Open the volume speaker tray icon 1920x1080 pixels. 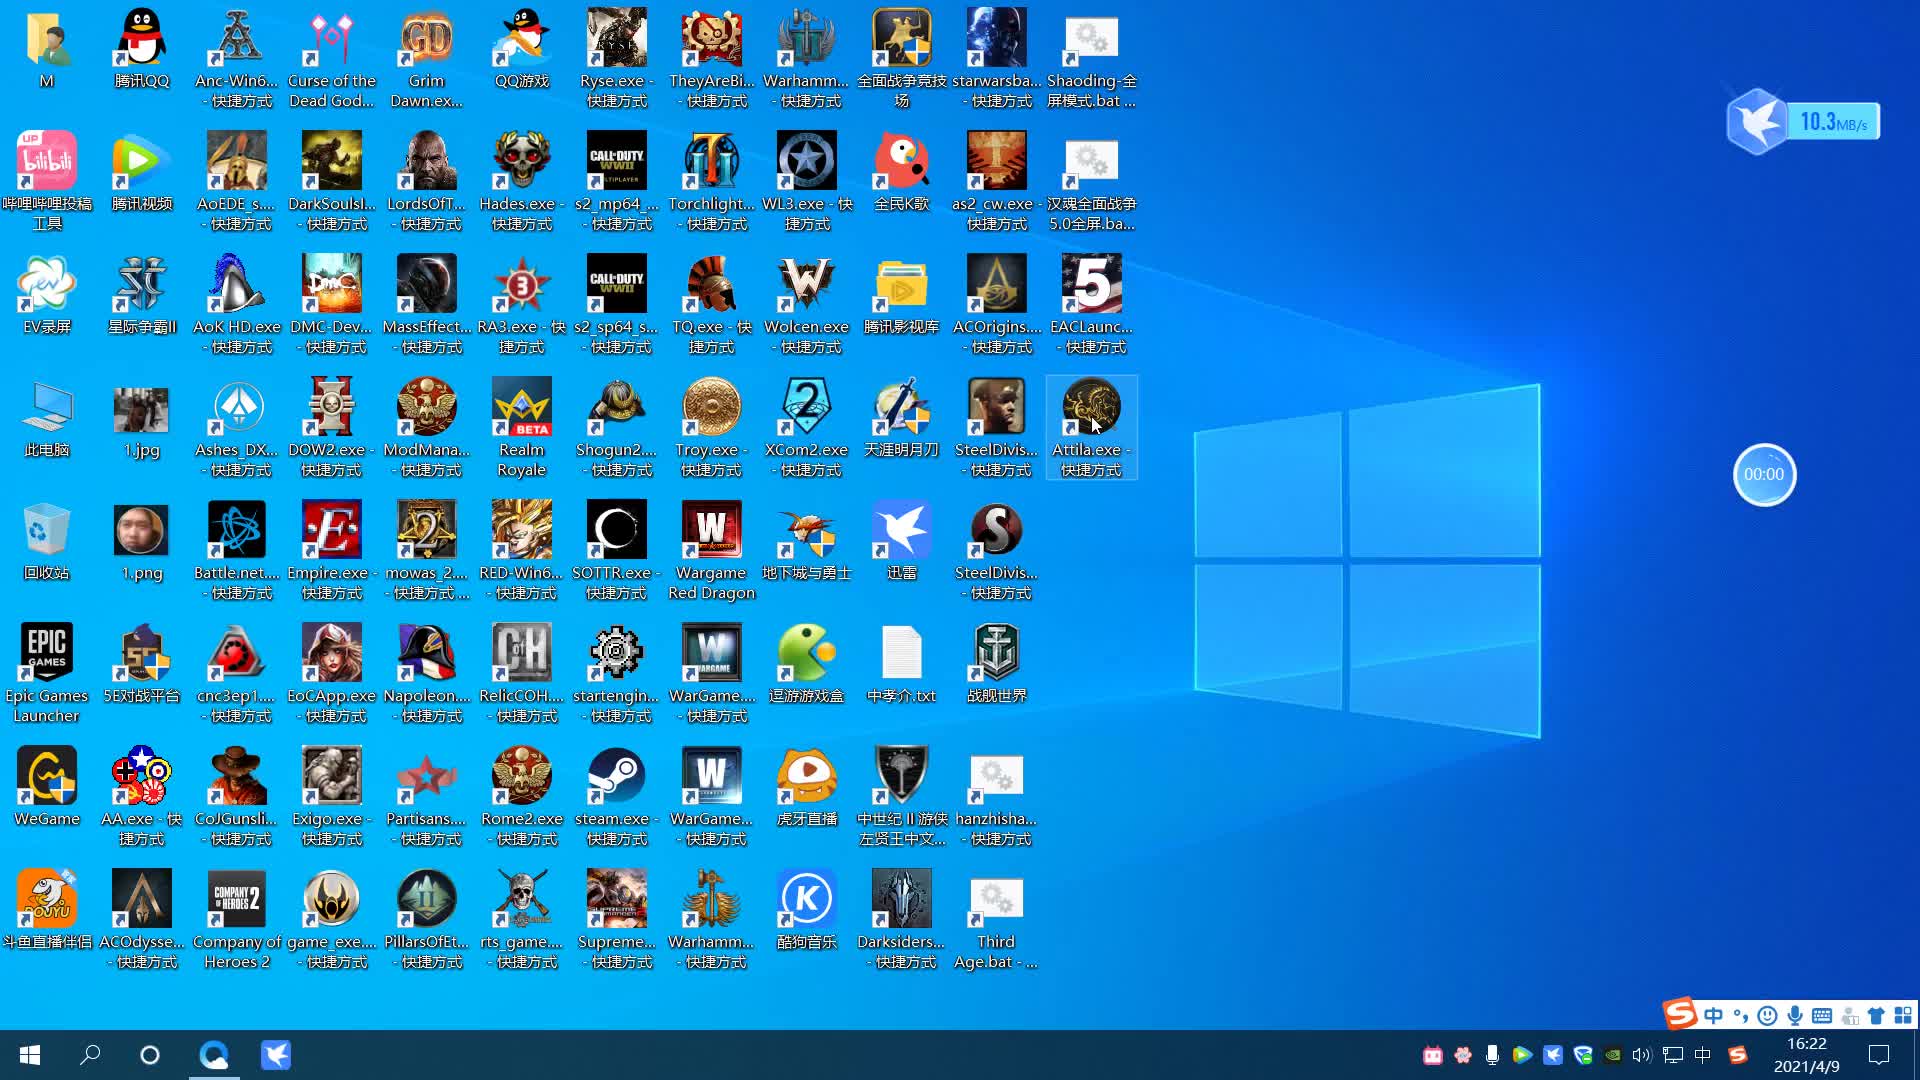pos(1642,1055)
